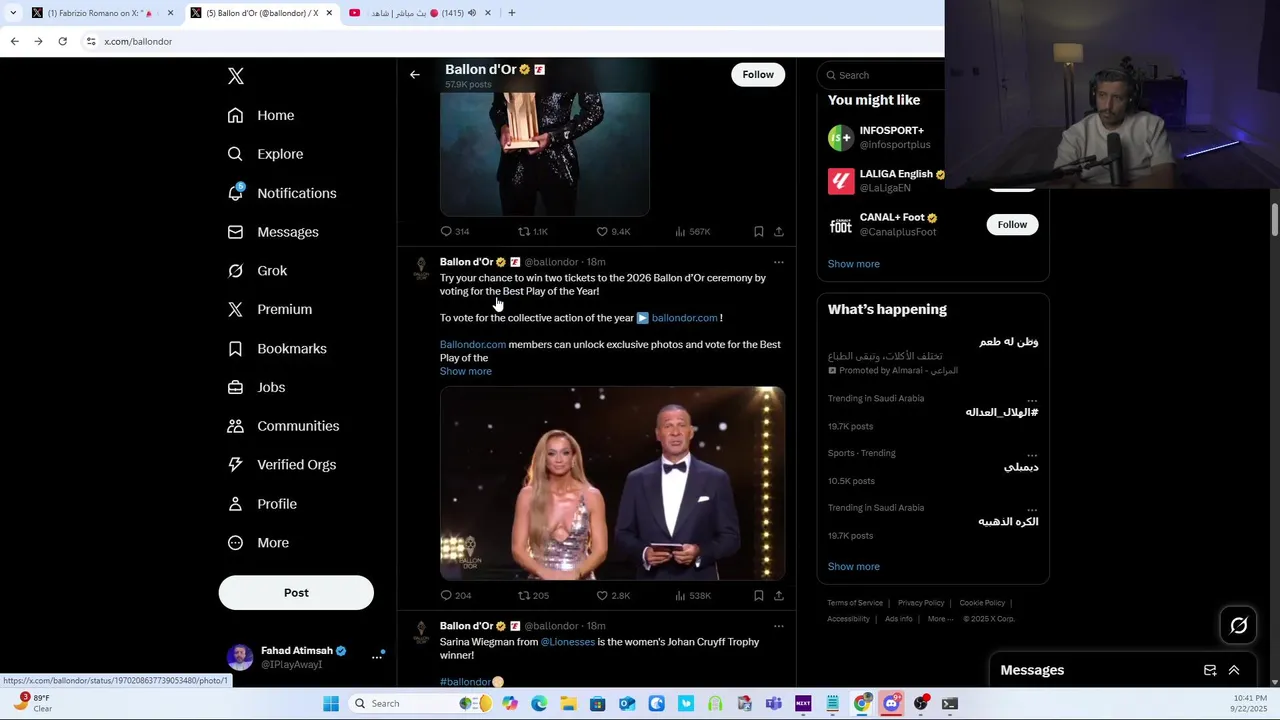Open the Grok floating button
This screenshot has width=1280, height=720.
pyautogui.click(x=1238, y=626)
